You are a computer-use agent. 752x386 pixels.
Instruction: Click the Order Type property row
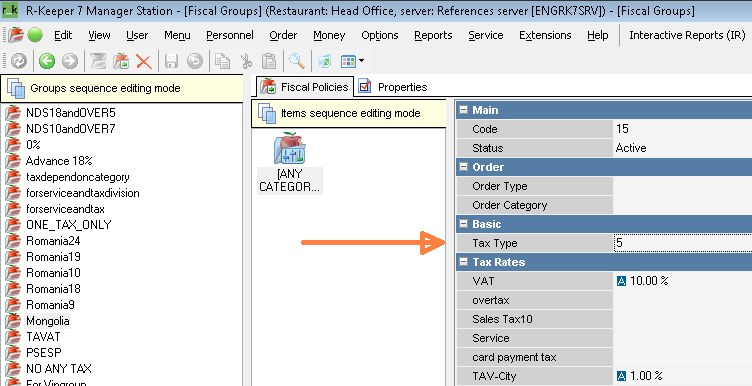click(x=604, y=186)
